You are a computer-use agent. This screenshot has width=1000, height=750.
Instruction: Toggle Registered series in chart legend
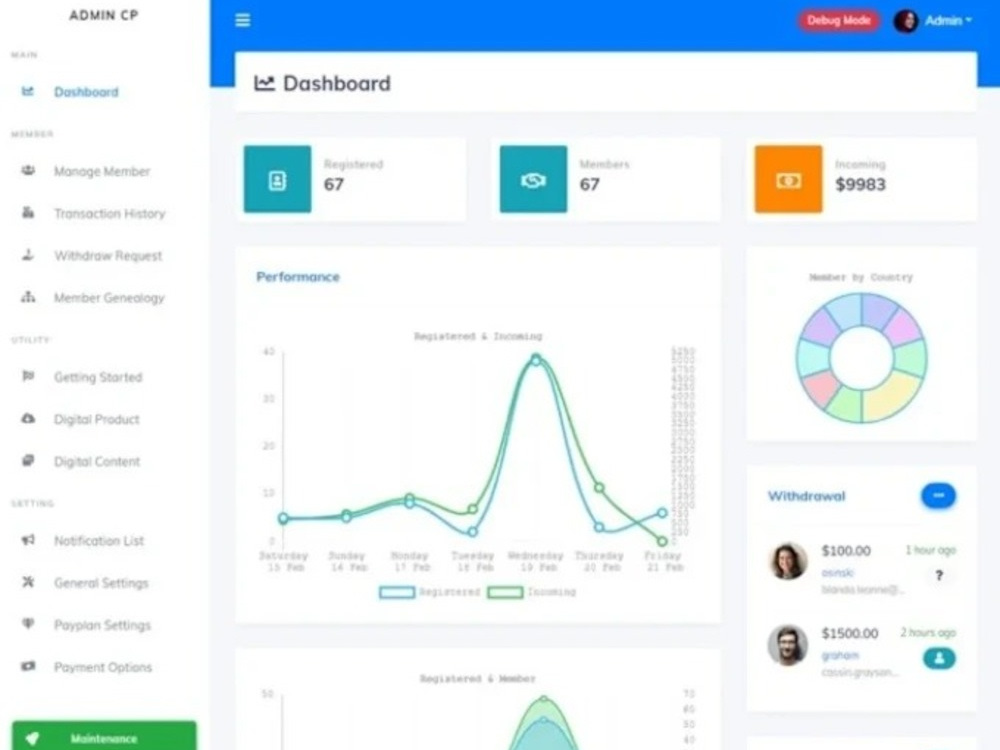pyautogui.click(x=430, y=592)
